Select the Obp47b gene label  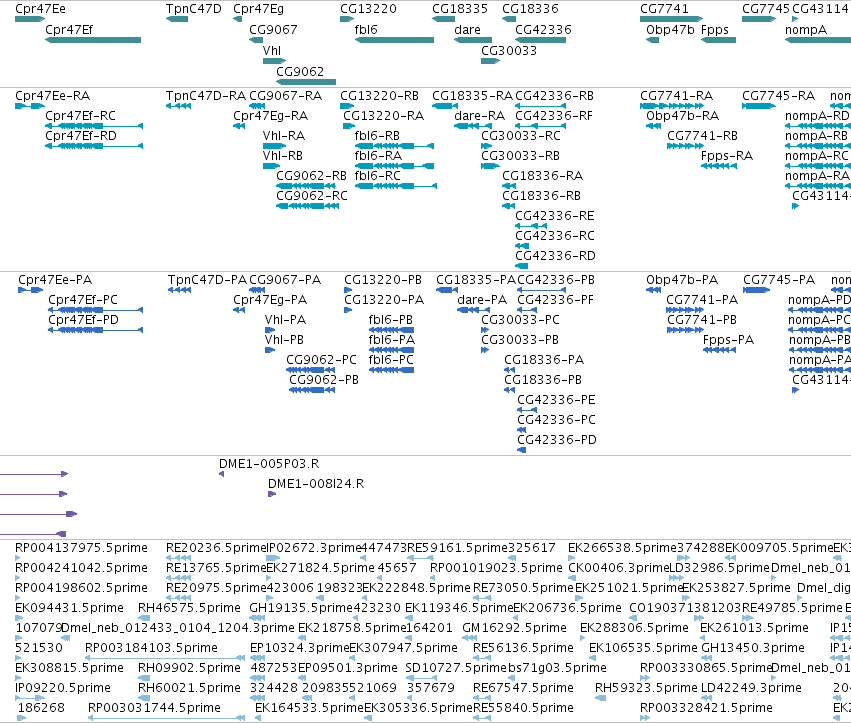pyautogui.click(x=670, y=30)
